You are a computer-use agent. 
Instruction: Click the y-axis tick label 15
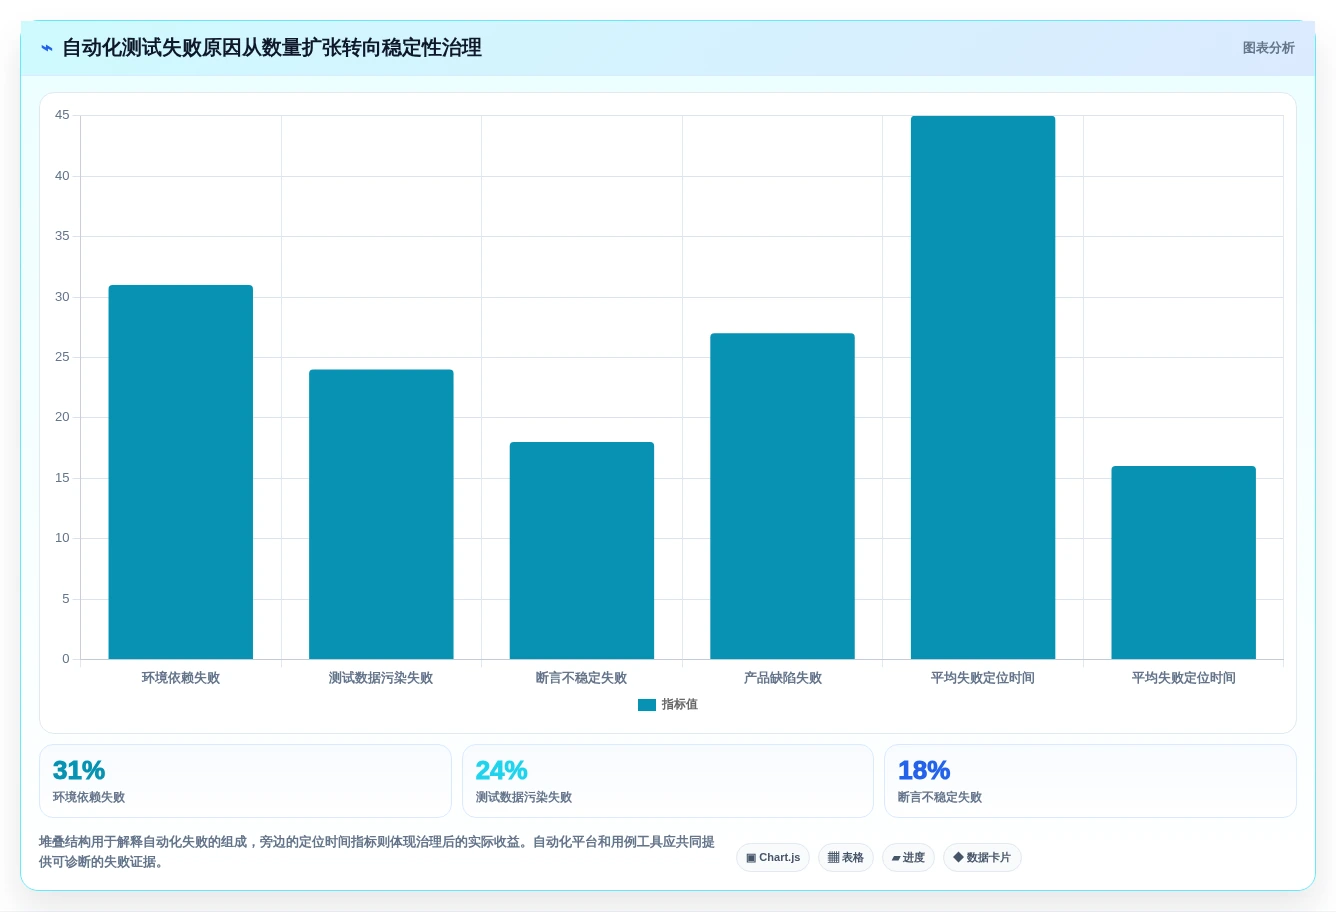coord(62,478)
